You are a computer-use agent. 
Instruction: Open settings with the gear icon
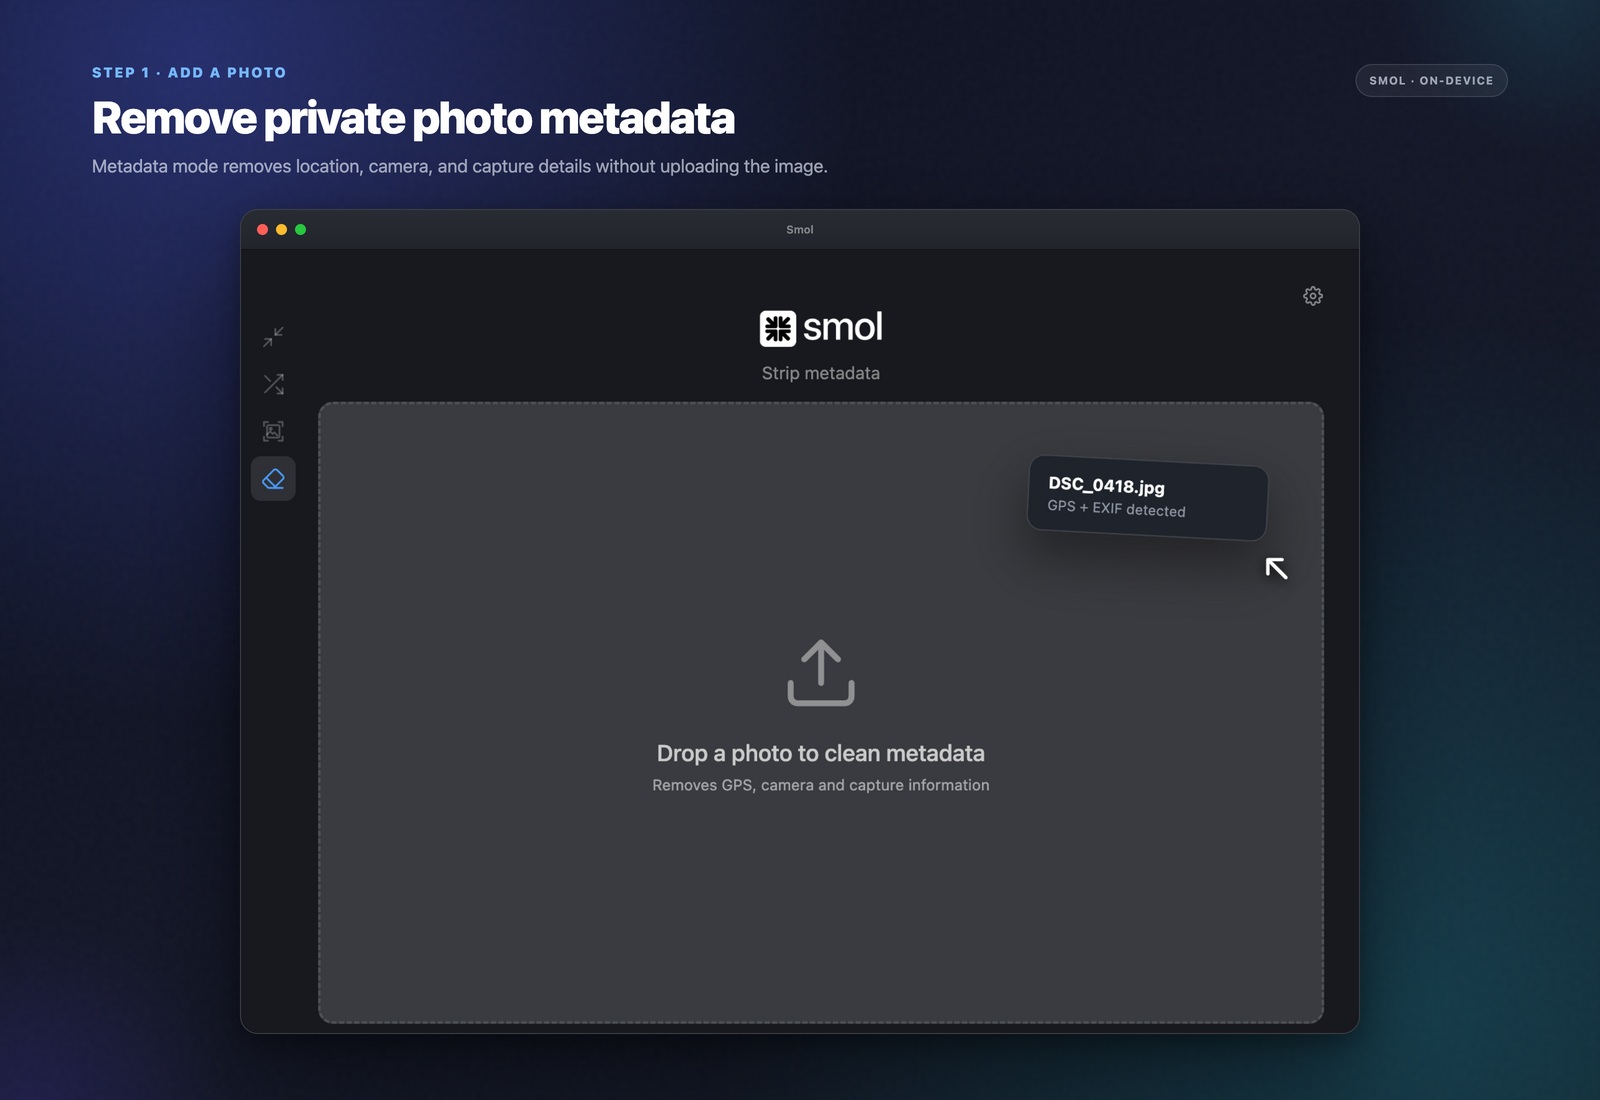point(1313,296)
